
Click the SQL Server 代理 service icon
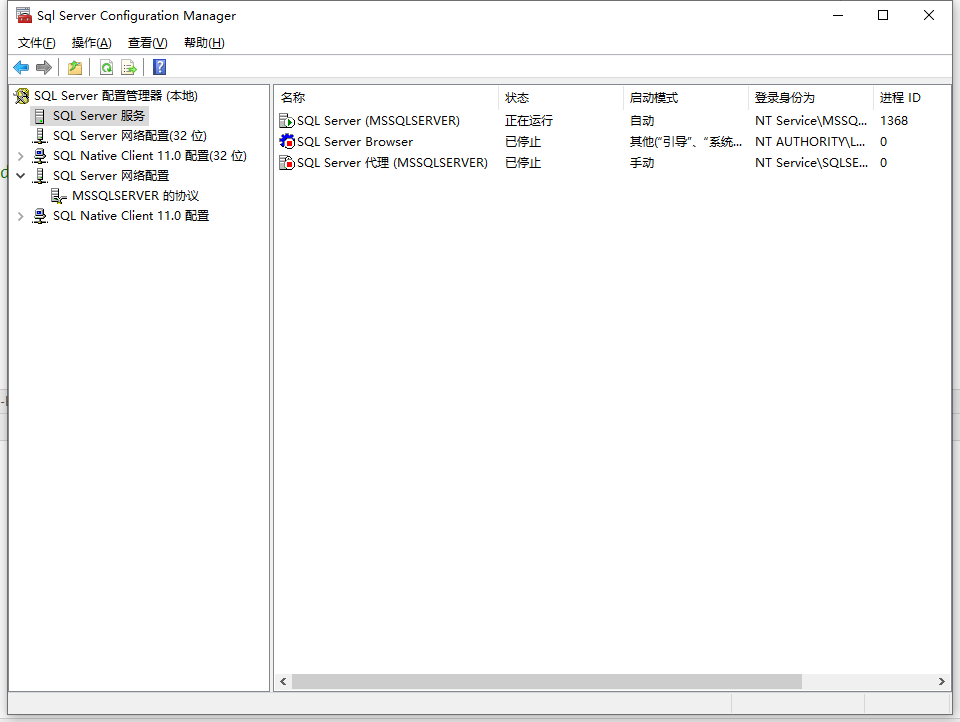[287, 162]
